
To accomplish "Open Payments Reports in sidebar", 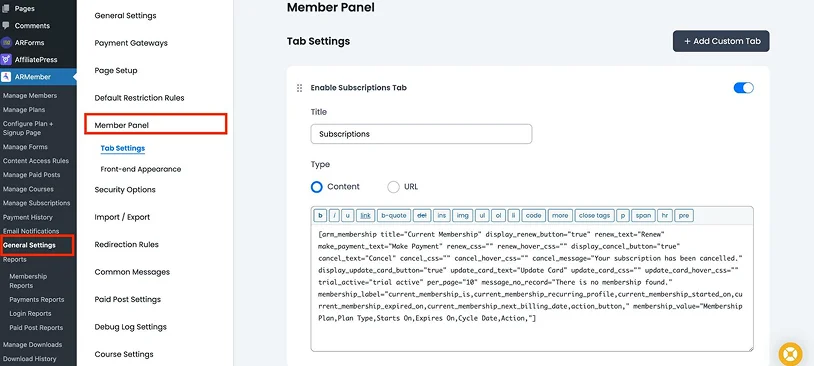I will [x=37, y=300].
